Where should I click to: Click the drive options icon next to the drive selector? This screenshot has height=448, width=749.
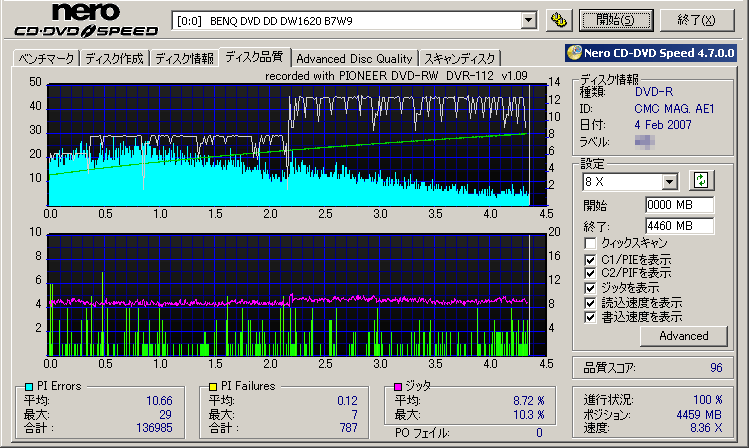coord(559,20)
